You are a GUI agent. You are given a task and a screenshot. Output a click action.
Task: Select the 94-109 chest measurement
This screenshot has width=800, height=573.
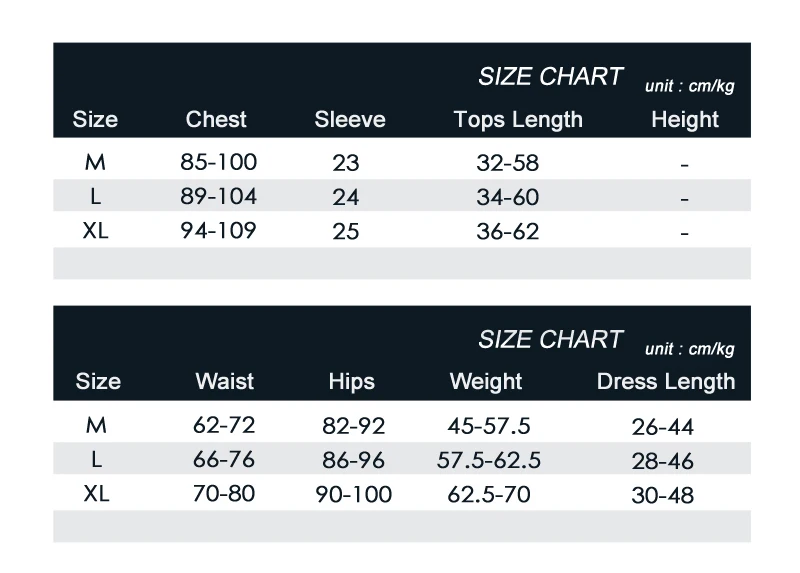coord(218,231)
